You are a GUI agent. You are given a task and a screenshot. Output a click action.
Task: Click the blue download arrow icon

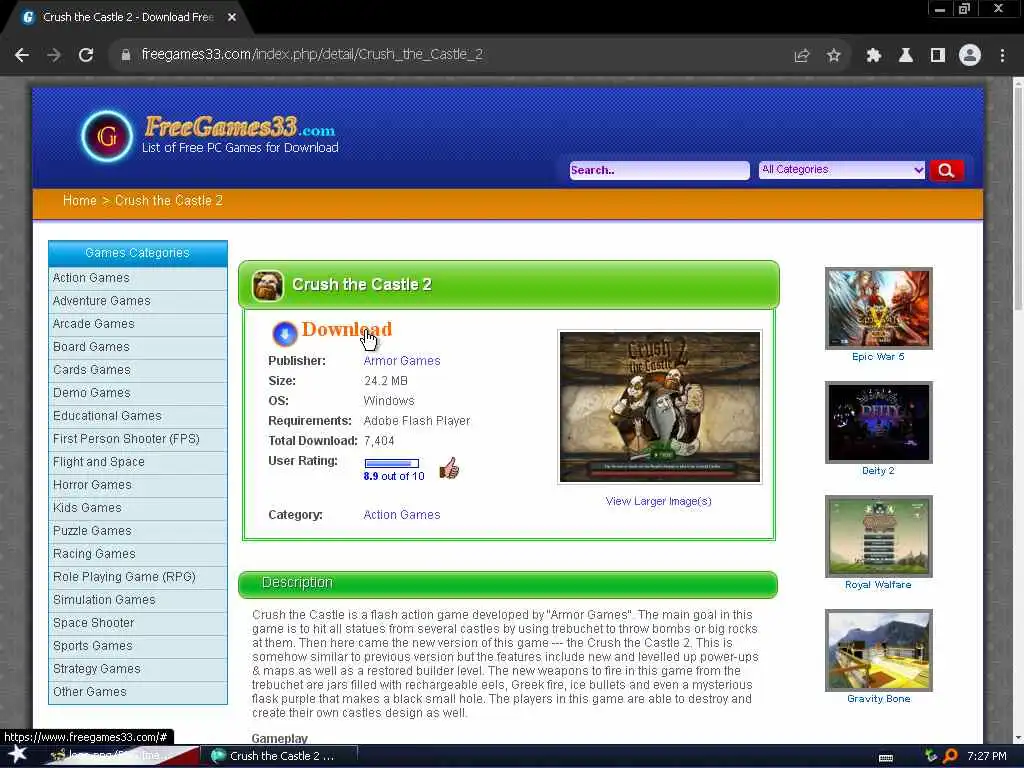point(284,334)
